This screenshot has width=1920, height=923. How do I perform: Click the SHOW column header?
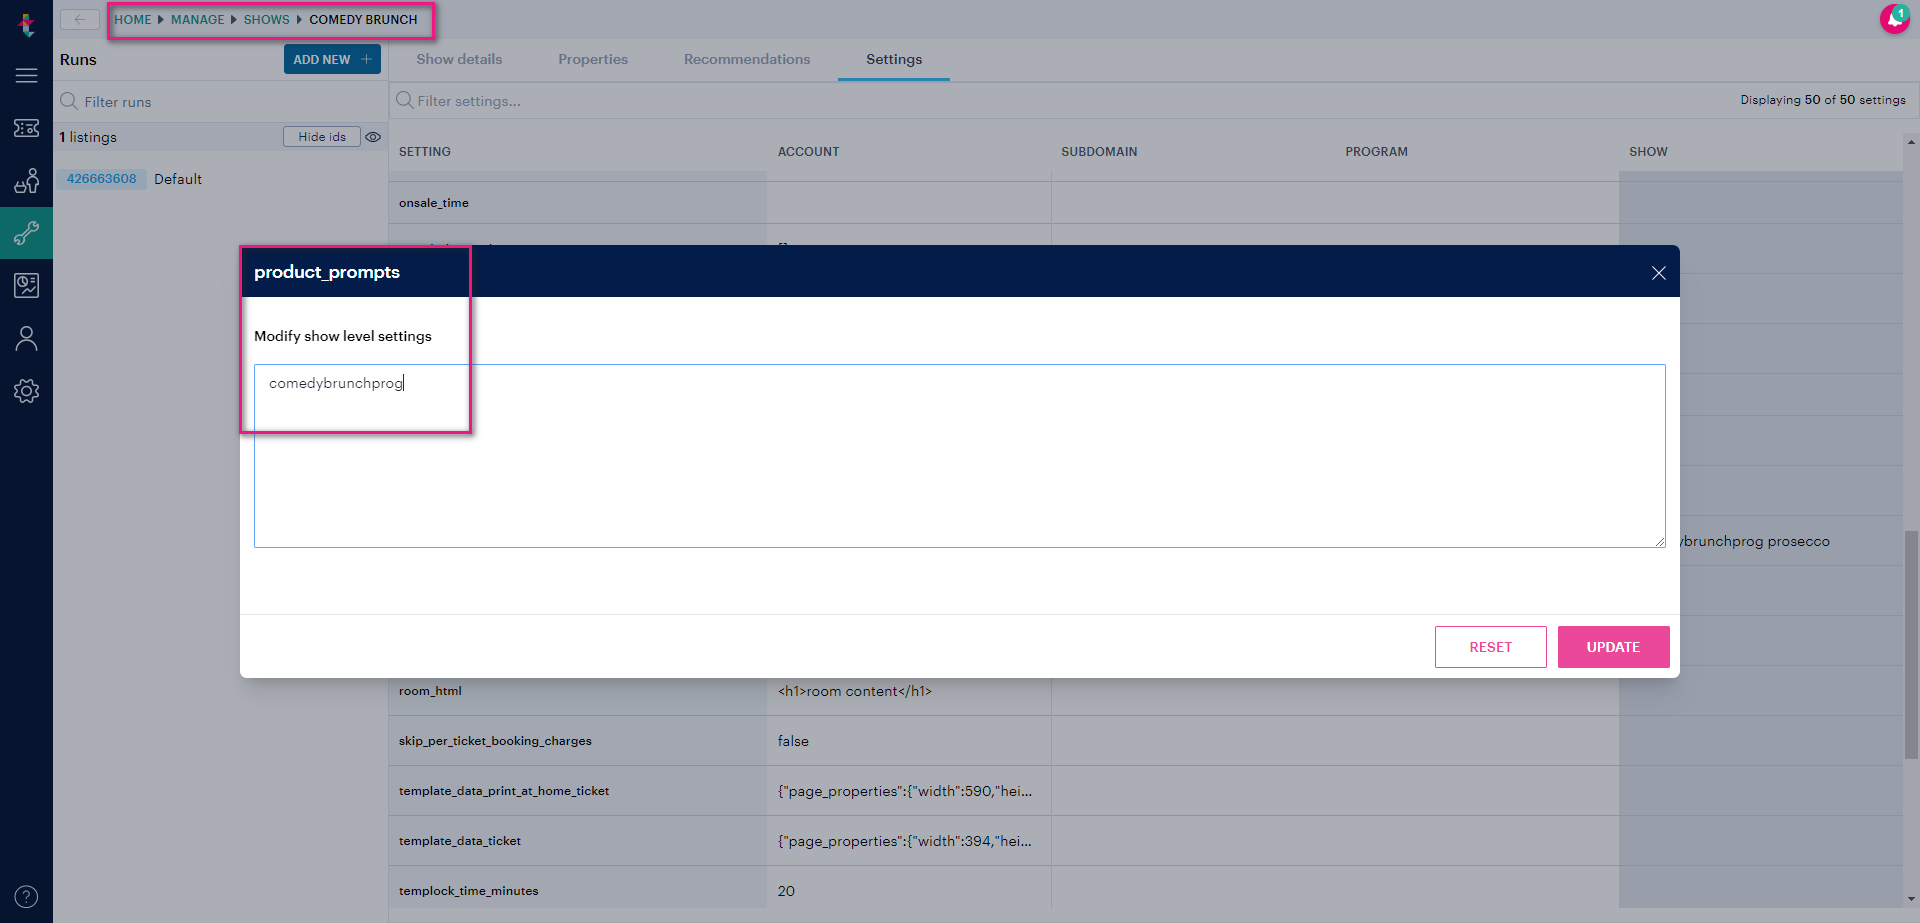tap(1648, 152)
